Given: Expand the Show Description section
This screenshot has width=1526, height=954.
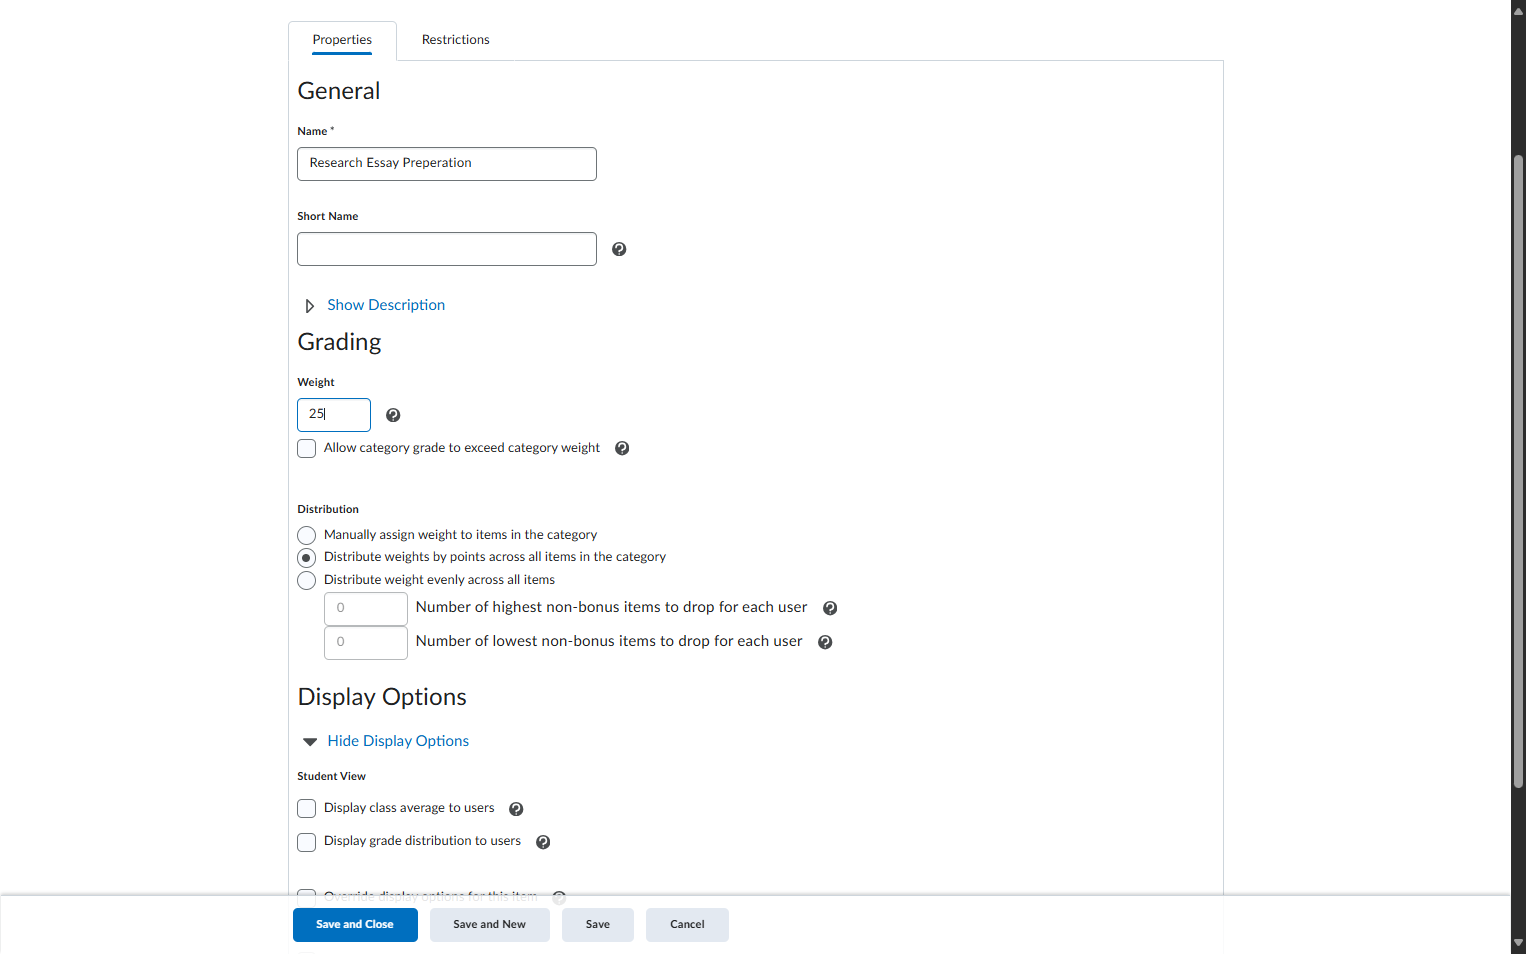Looking at the screenshot, I should 386,305.
